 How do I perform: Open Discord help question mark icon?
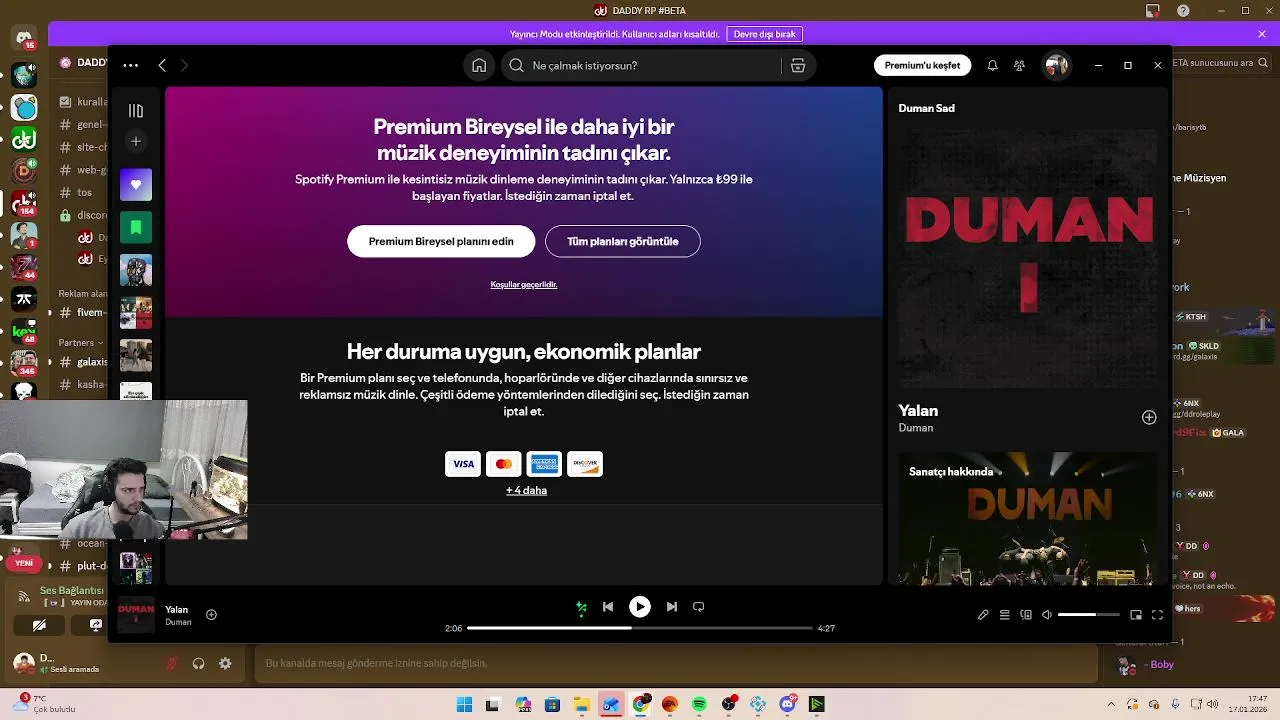(x=1183, y=11)
